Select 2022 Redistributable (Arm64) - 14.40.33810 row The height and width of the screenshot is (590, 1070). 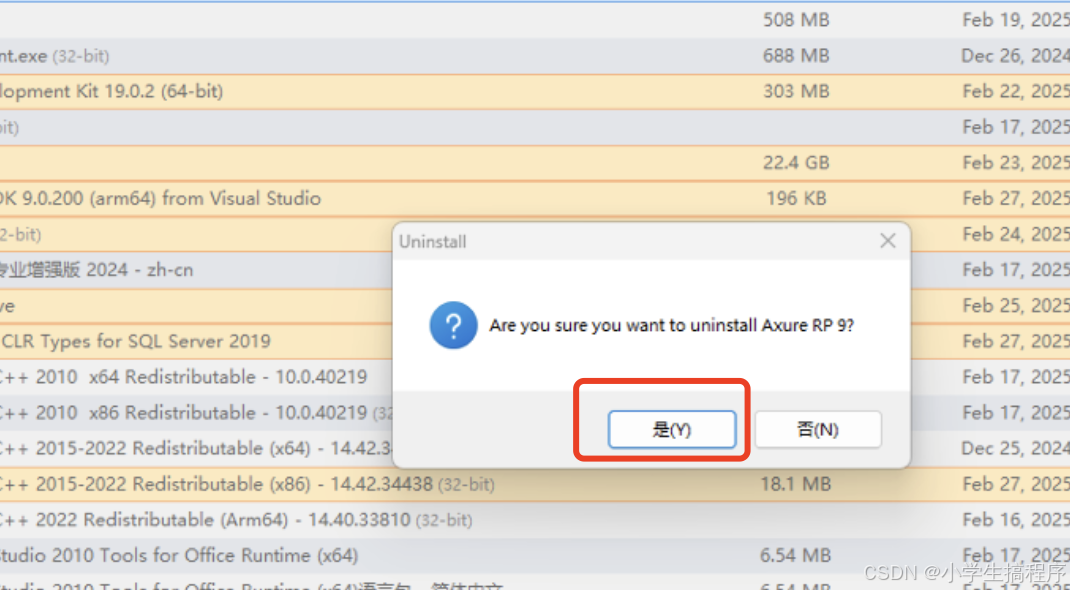pyautogui.click(x=535, y=520)
